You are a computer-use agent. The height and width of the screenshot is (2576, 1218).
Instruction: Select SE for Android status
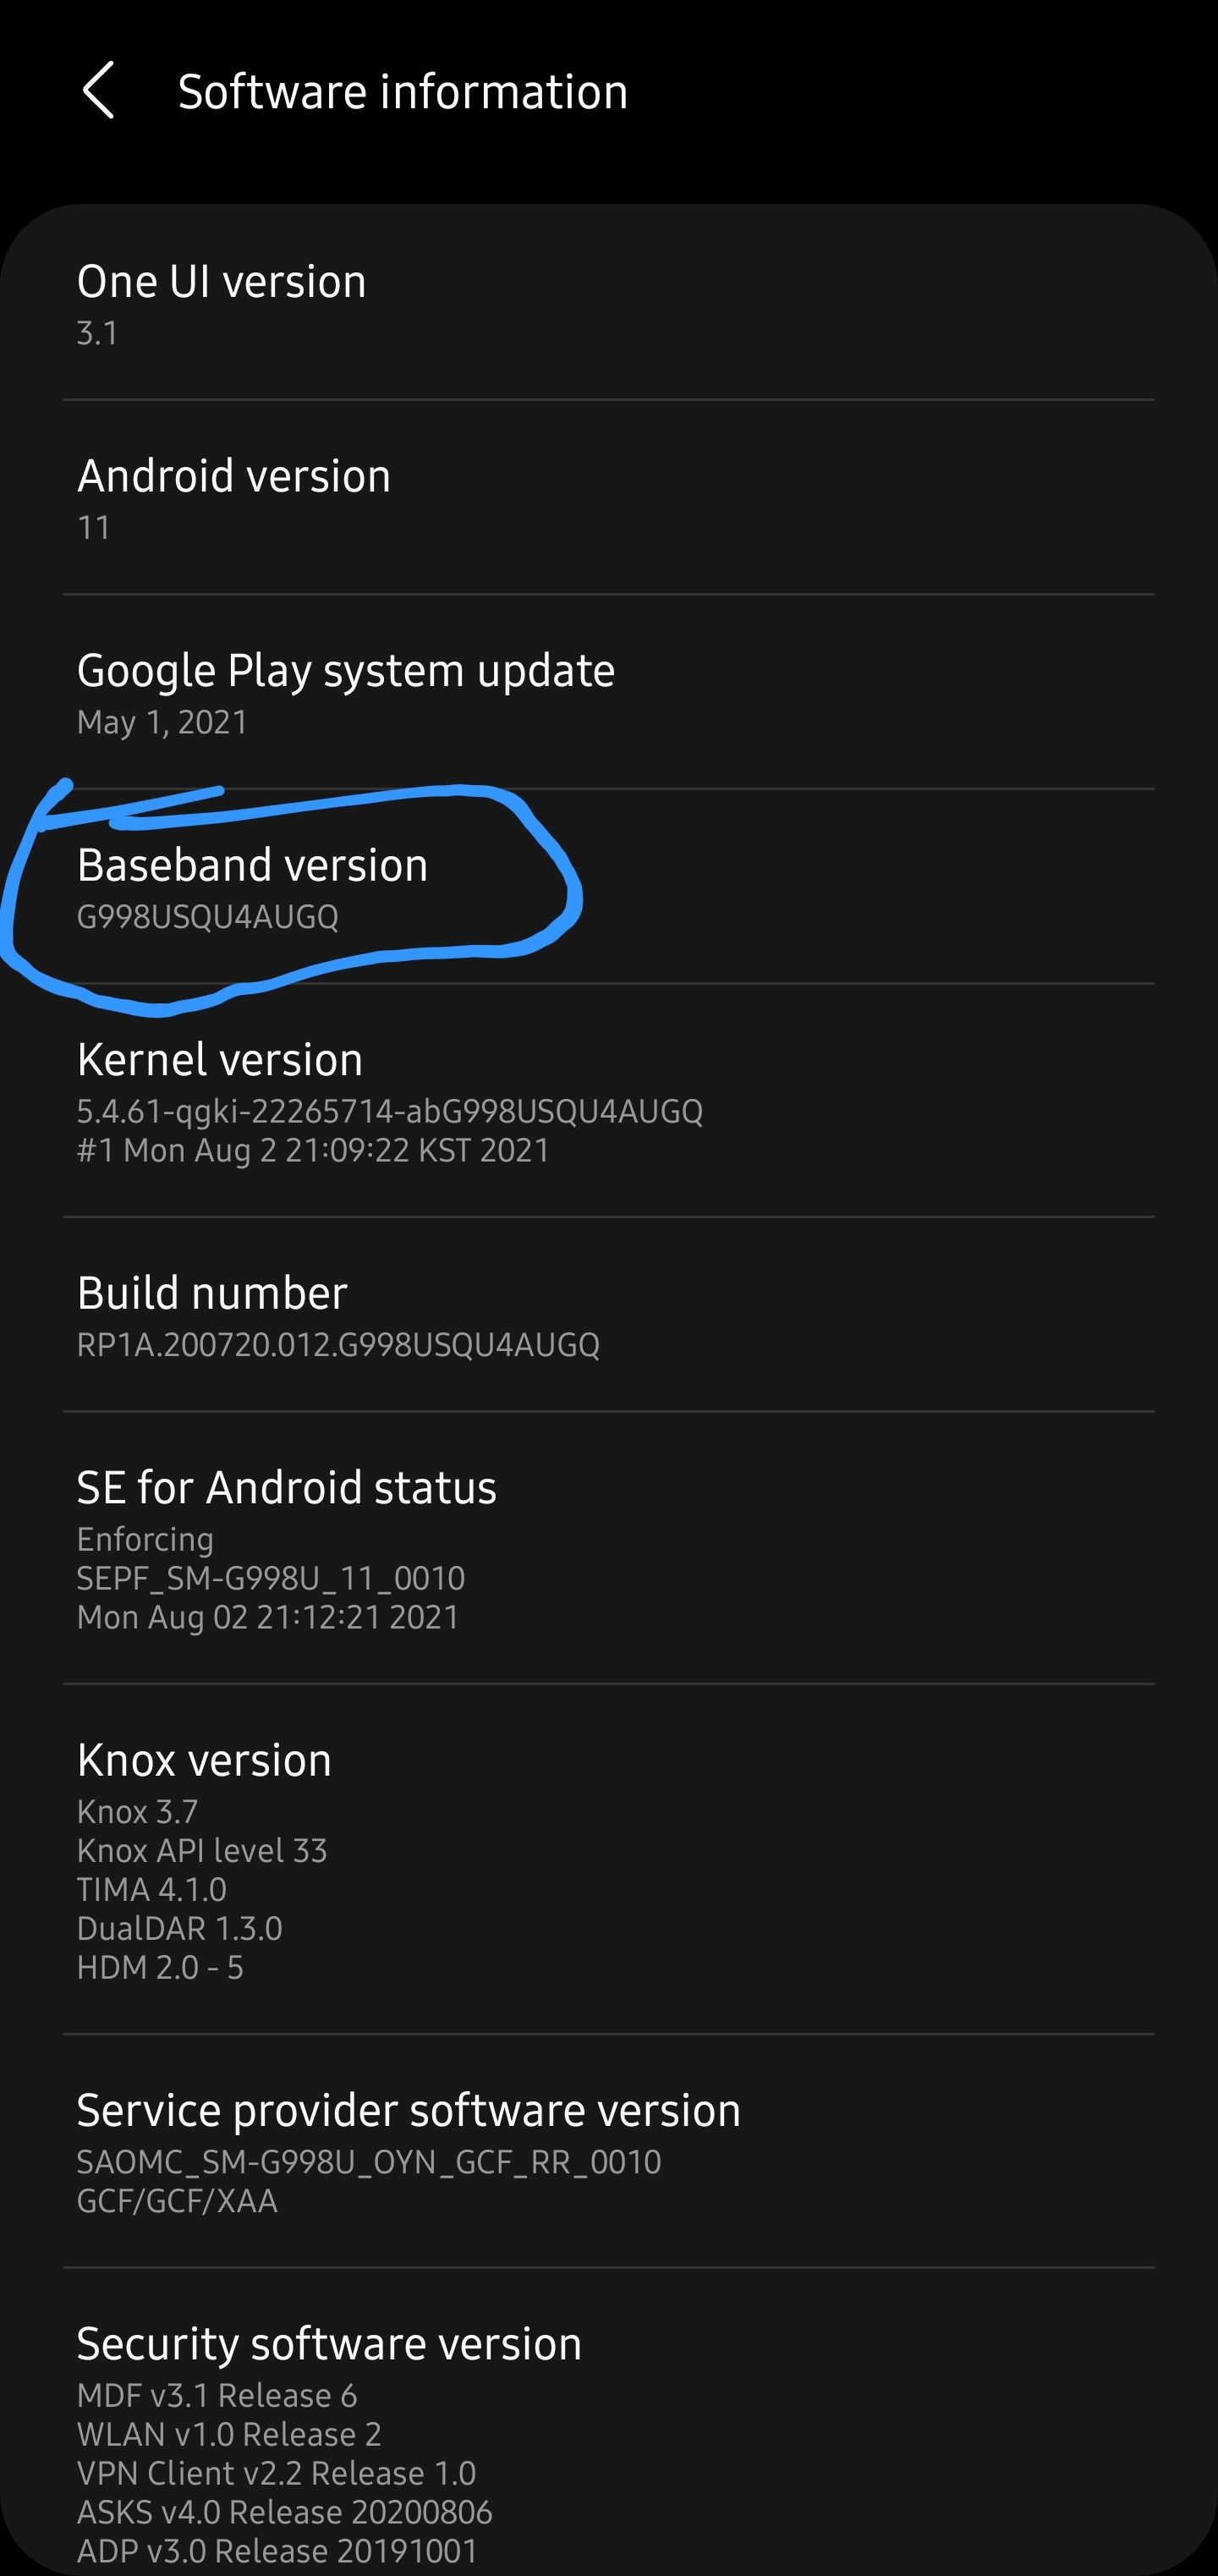click(609, 1548)
